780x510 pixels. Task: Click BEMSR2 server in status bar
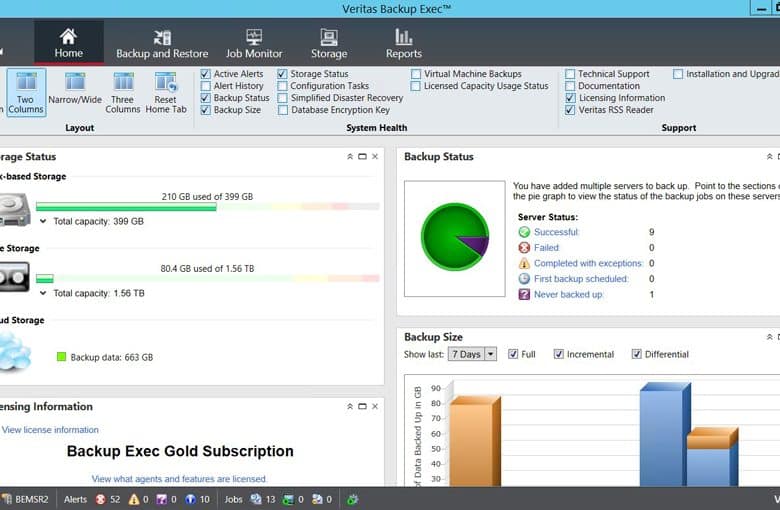(x=26, y=499)
